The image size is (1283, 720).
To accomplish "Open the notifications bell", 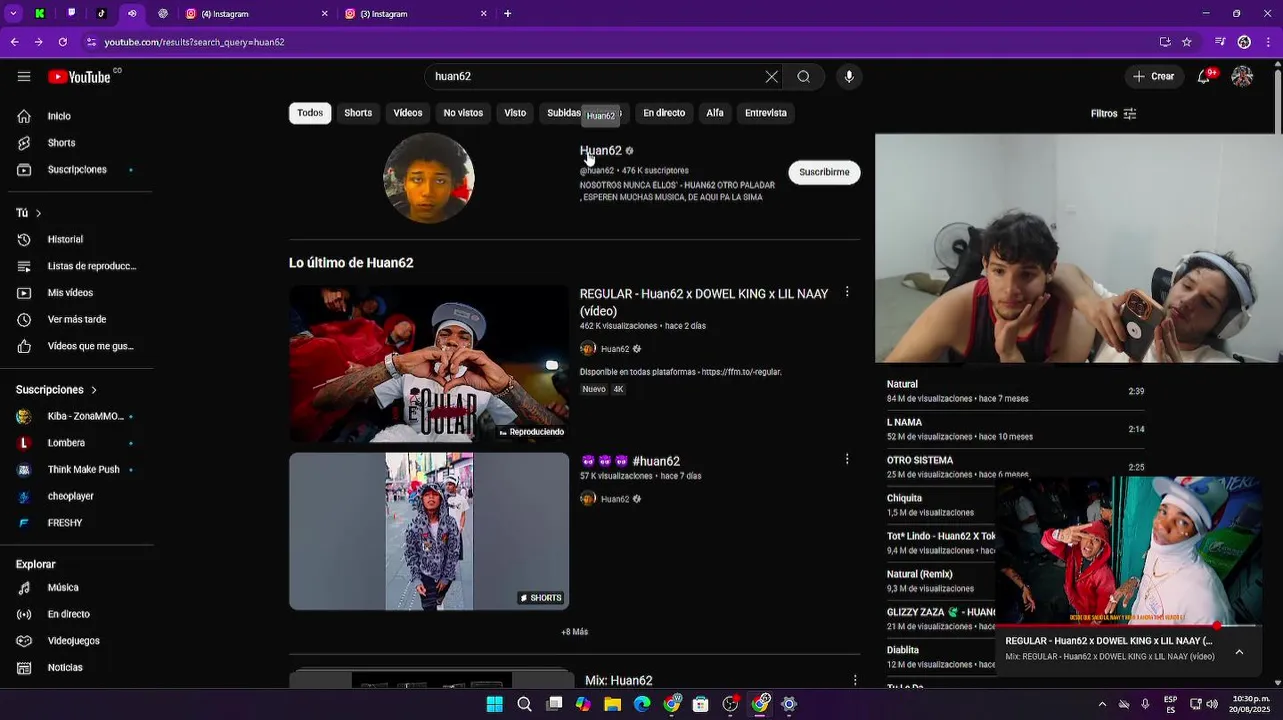I will 1204,77.
